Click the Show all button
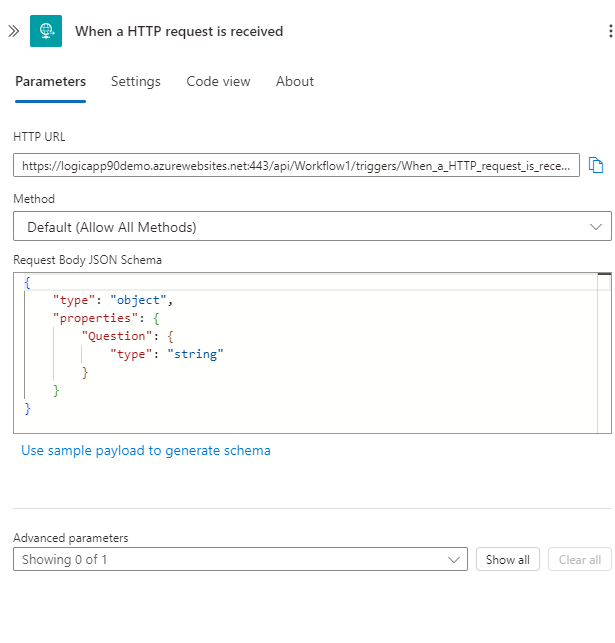This screenshot has height=643, width=615. click(508, 559)
